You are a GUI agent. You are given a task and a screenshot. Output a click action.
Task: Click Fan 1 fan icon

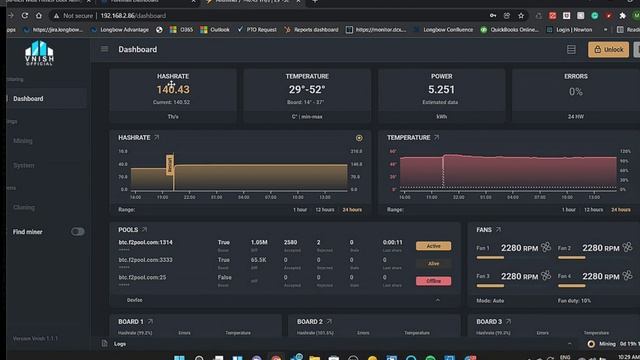point(546,247)
